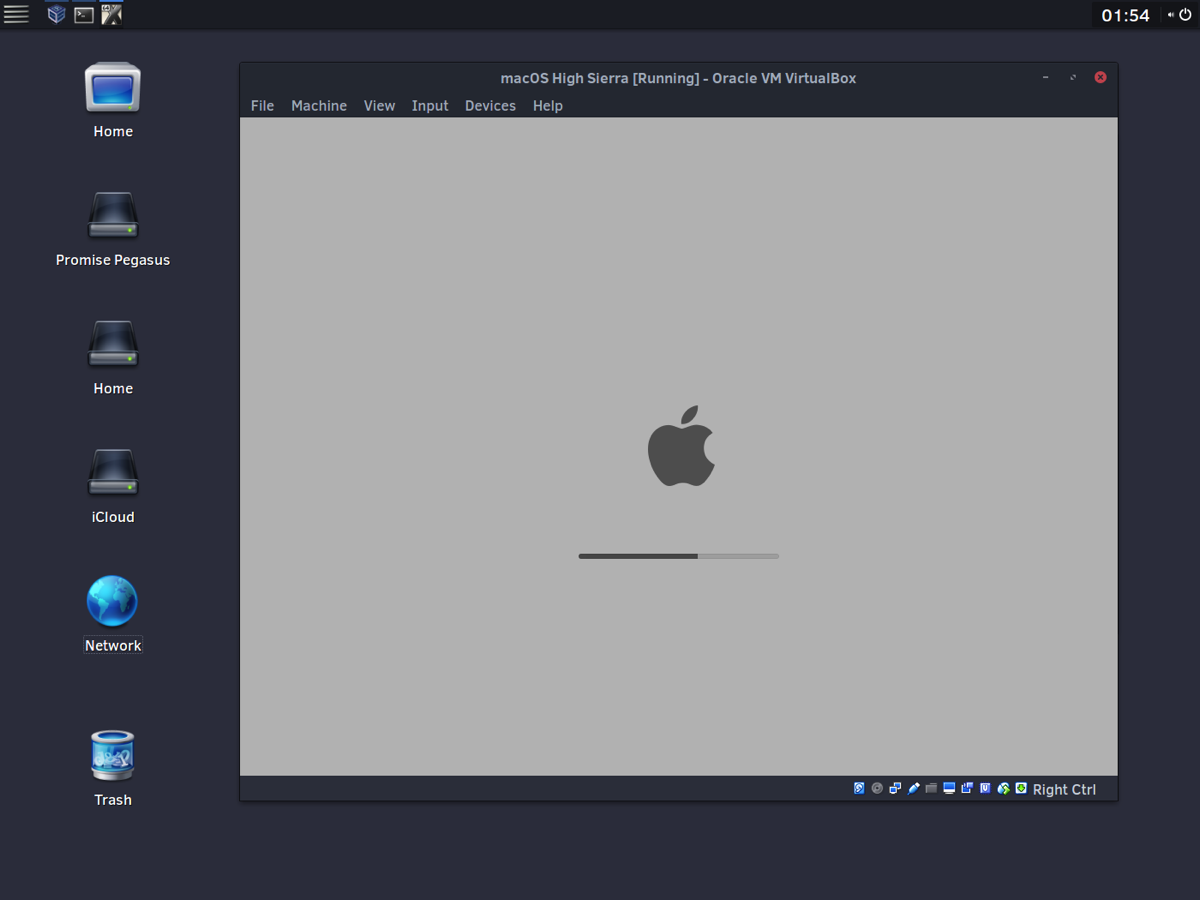This screenshot has height=900, width=1200.
Task: Open the Input menu
Action: coord(430,106)
